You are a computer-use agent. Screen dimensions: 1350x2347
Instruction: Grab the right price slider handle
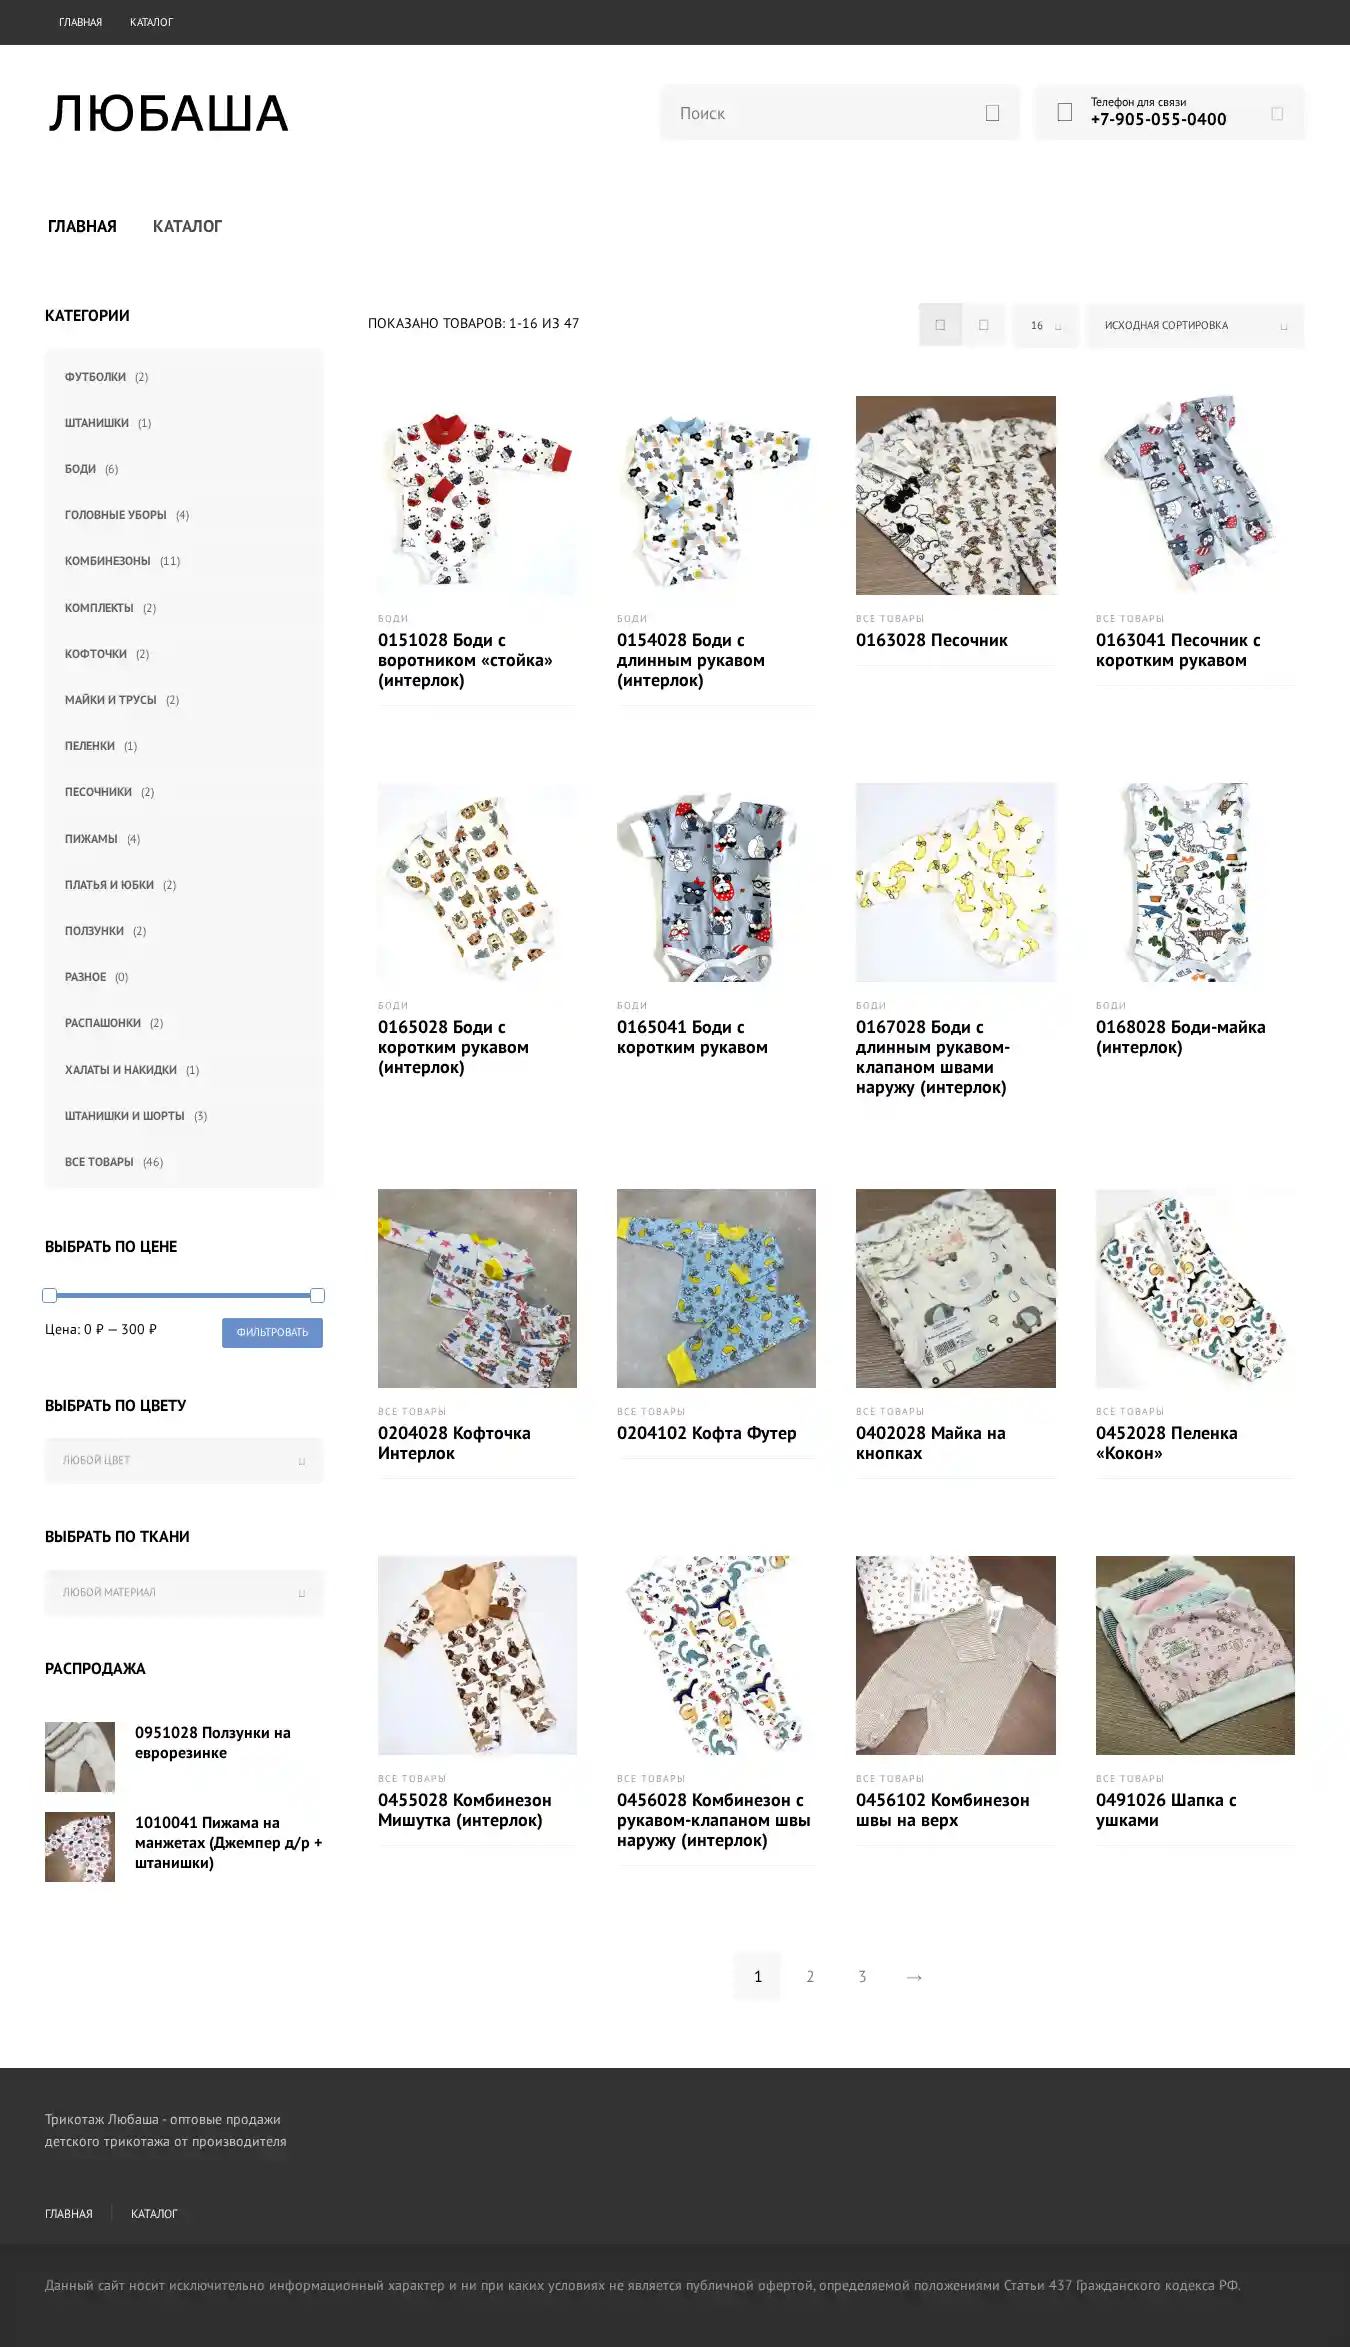click(317, 1296)
